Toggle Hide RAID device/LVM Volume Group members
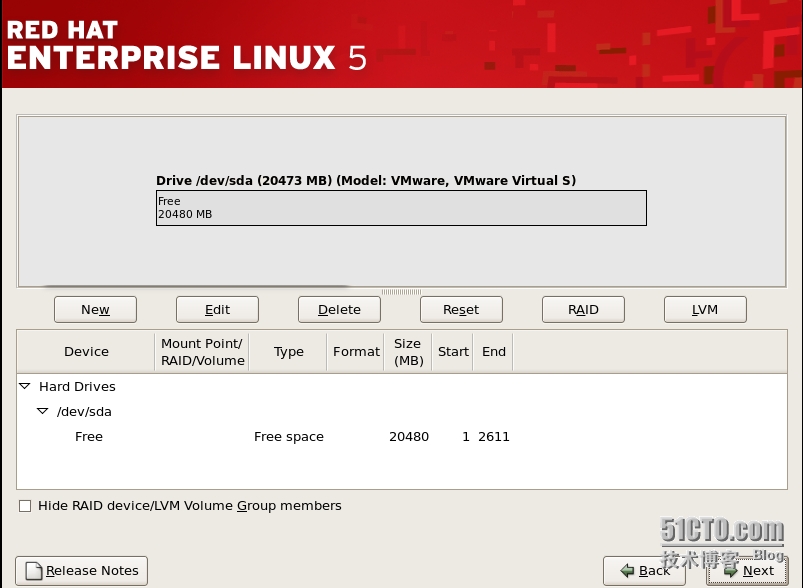The width and height of the screenshot is (803, 588). coord(25,506)
